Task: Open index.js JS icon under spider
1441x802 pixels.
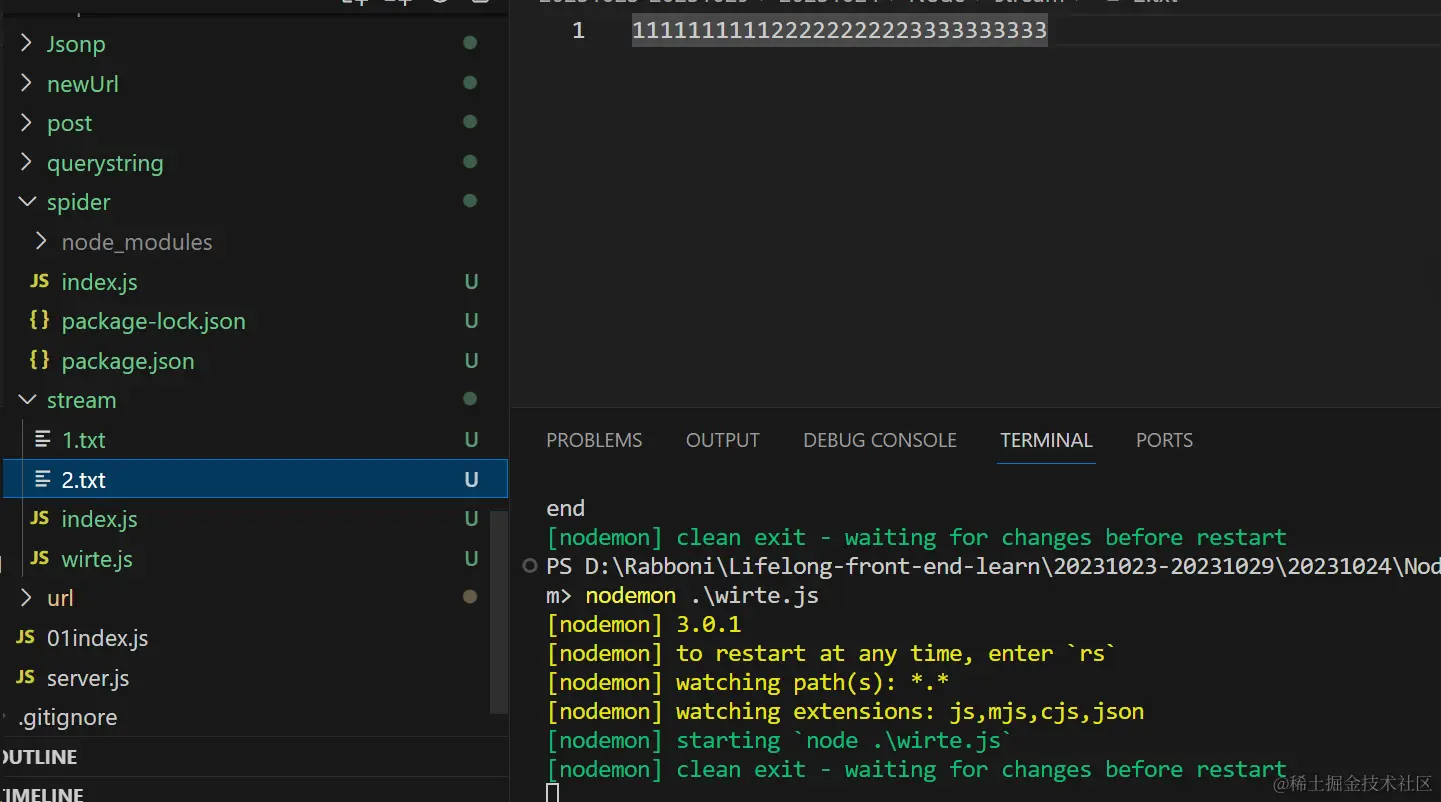Action: (40, 282)
